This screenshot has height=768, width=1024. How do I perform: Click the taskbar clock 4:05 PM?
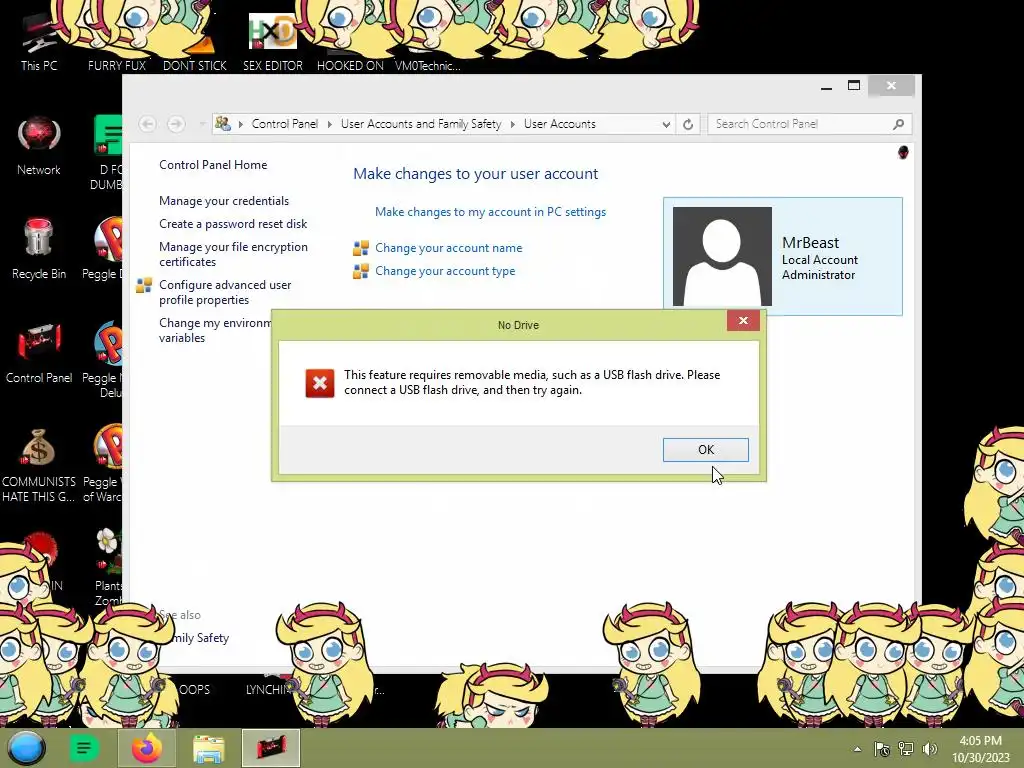click(980, 749)
